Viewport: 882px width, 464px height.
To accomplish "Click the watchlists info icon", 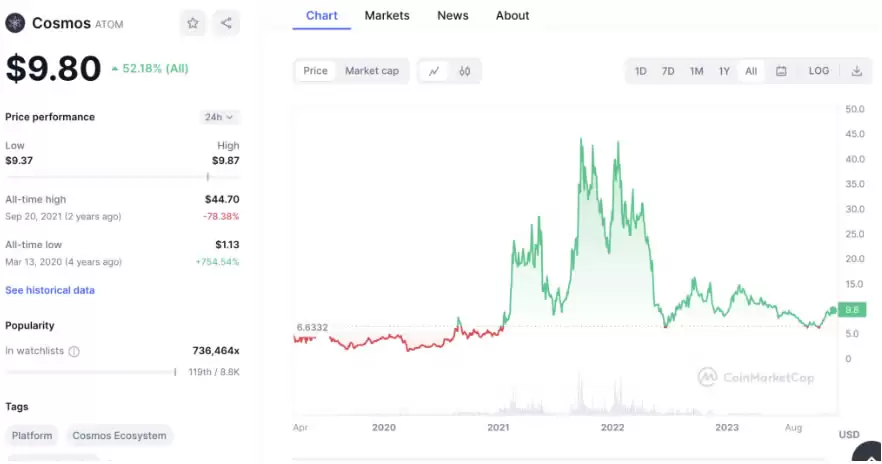I will pyautogui.click(x=74, y=351).
